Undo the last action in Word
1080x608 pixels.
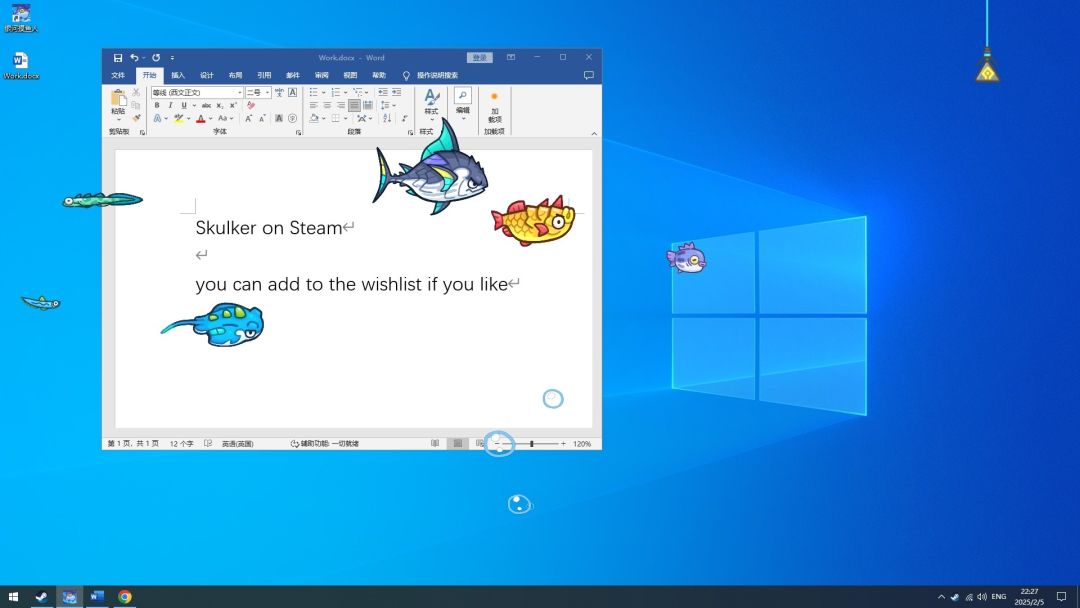point(134,58)
